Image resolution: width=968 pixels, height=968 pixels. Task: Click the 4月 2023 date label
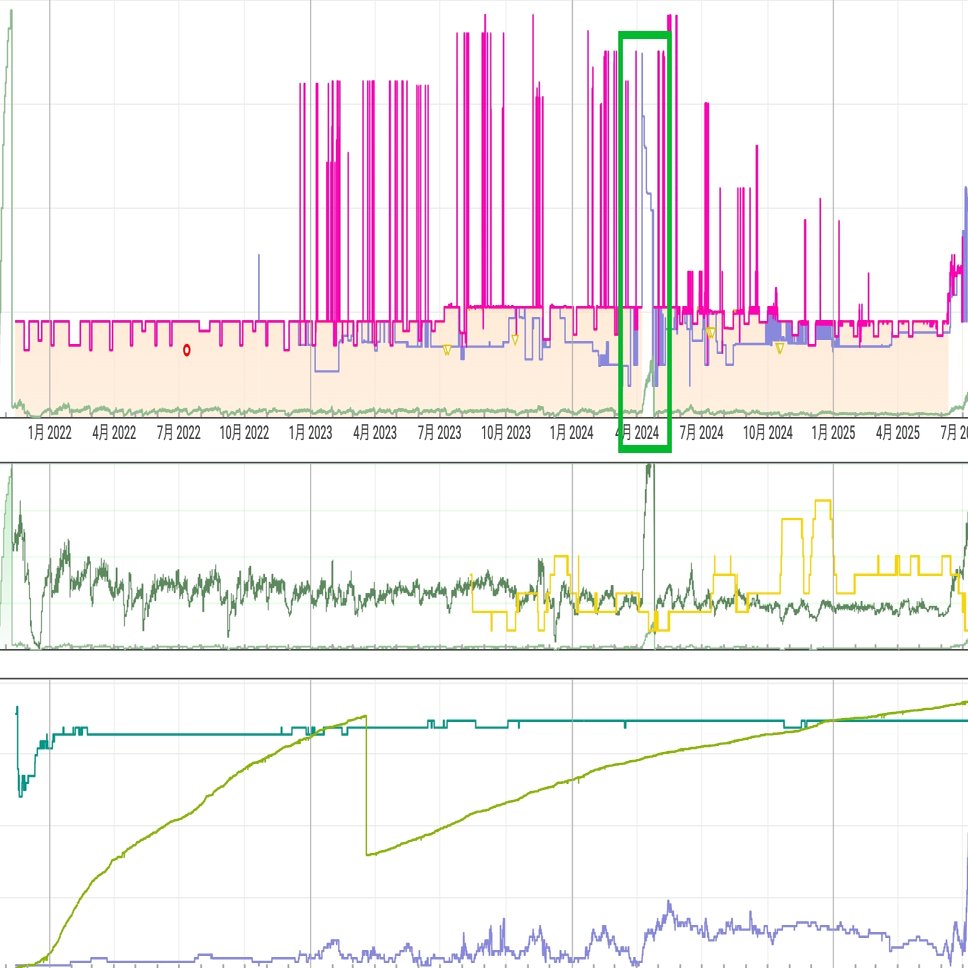(375, 433)
